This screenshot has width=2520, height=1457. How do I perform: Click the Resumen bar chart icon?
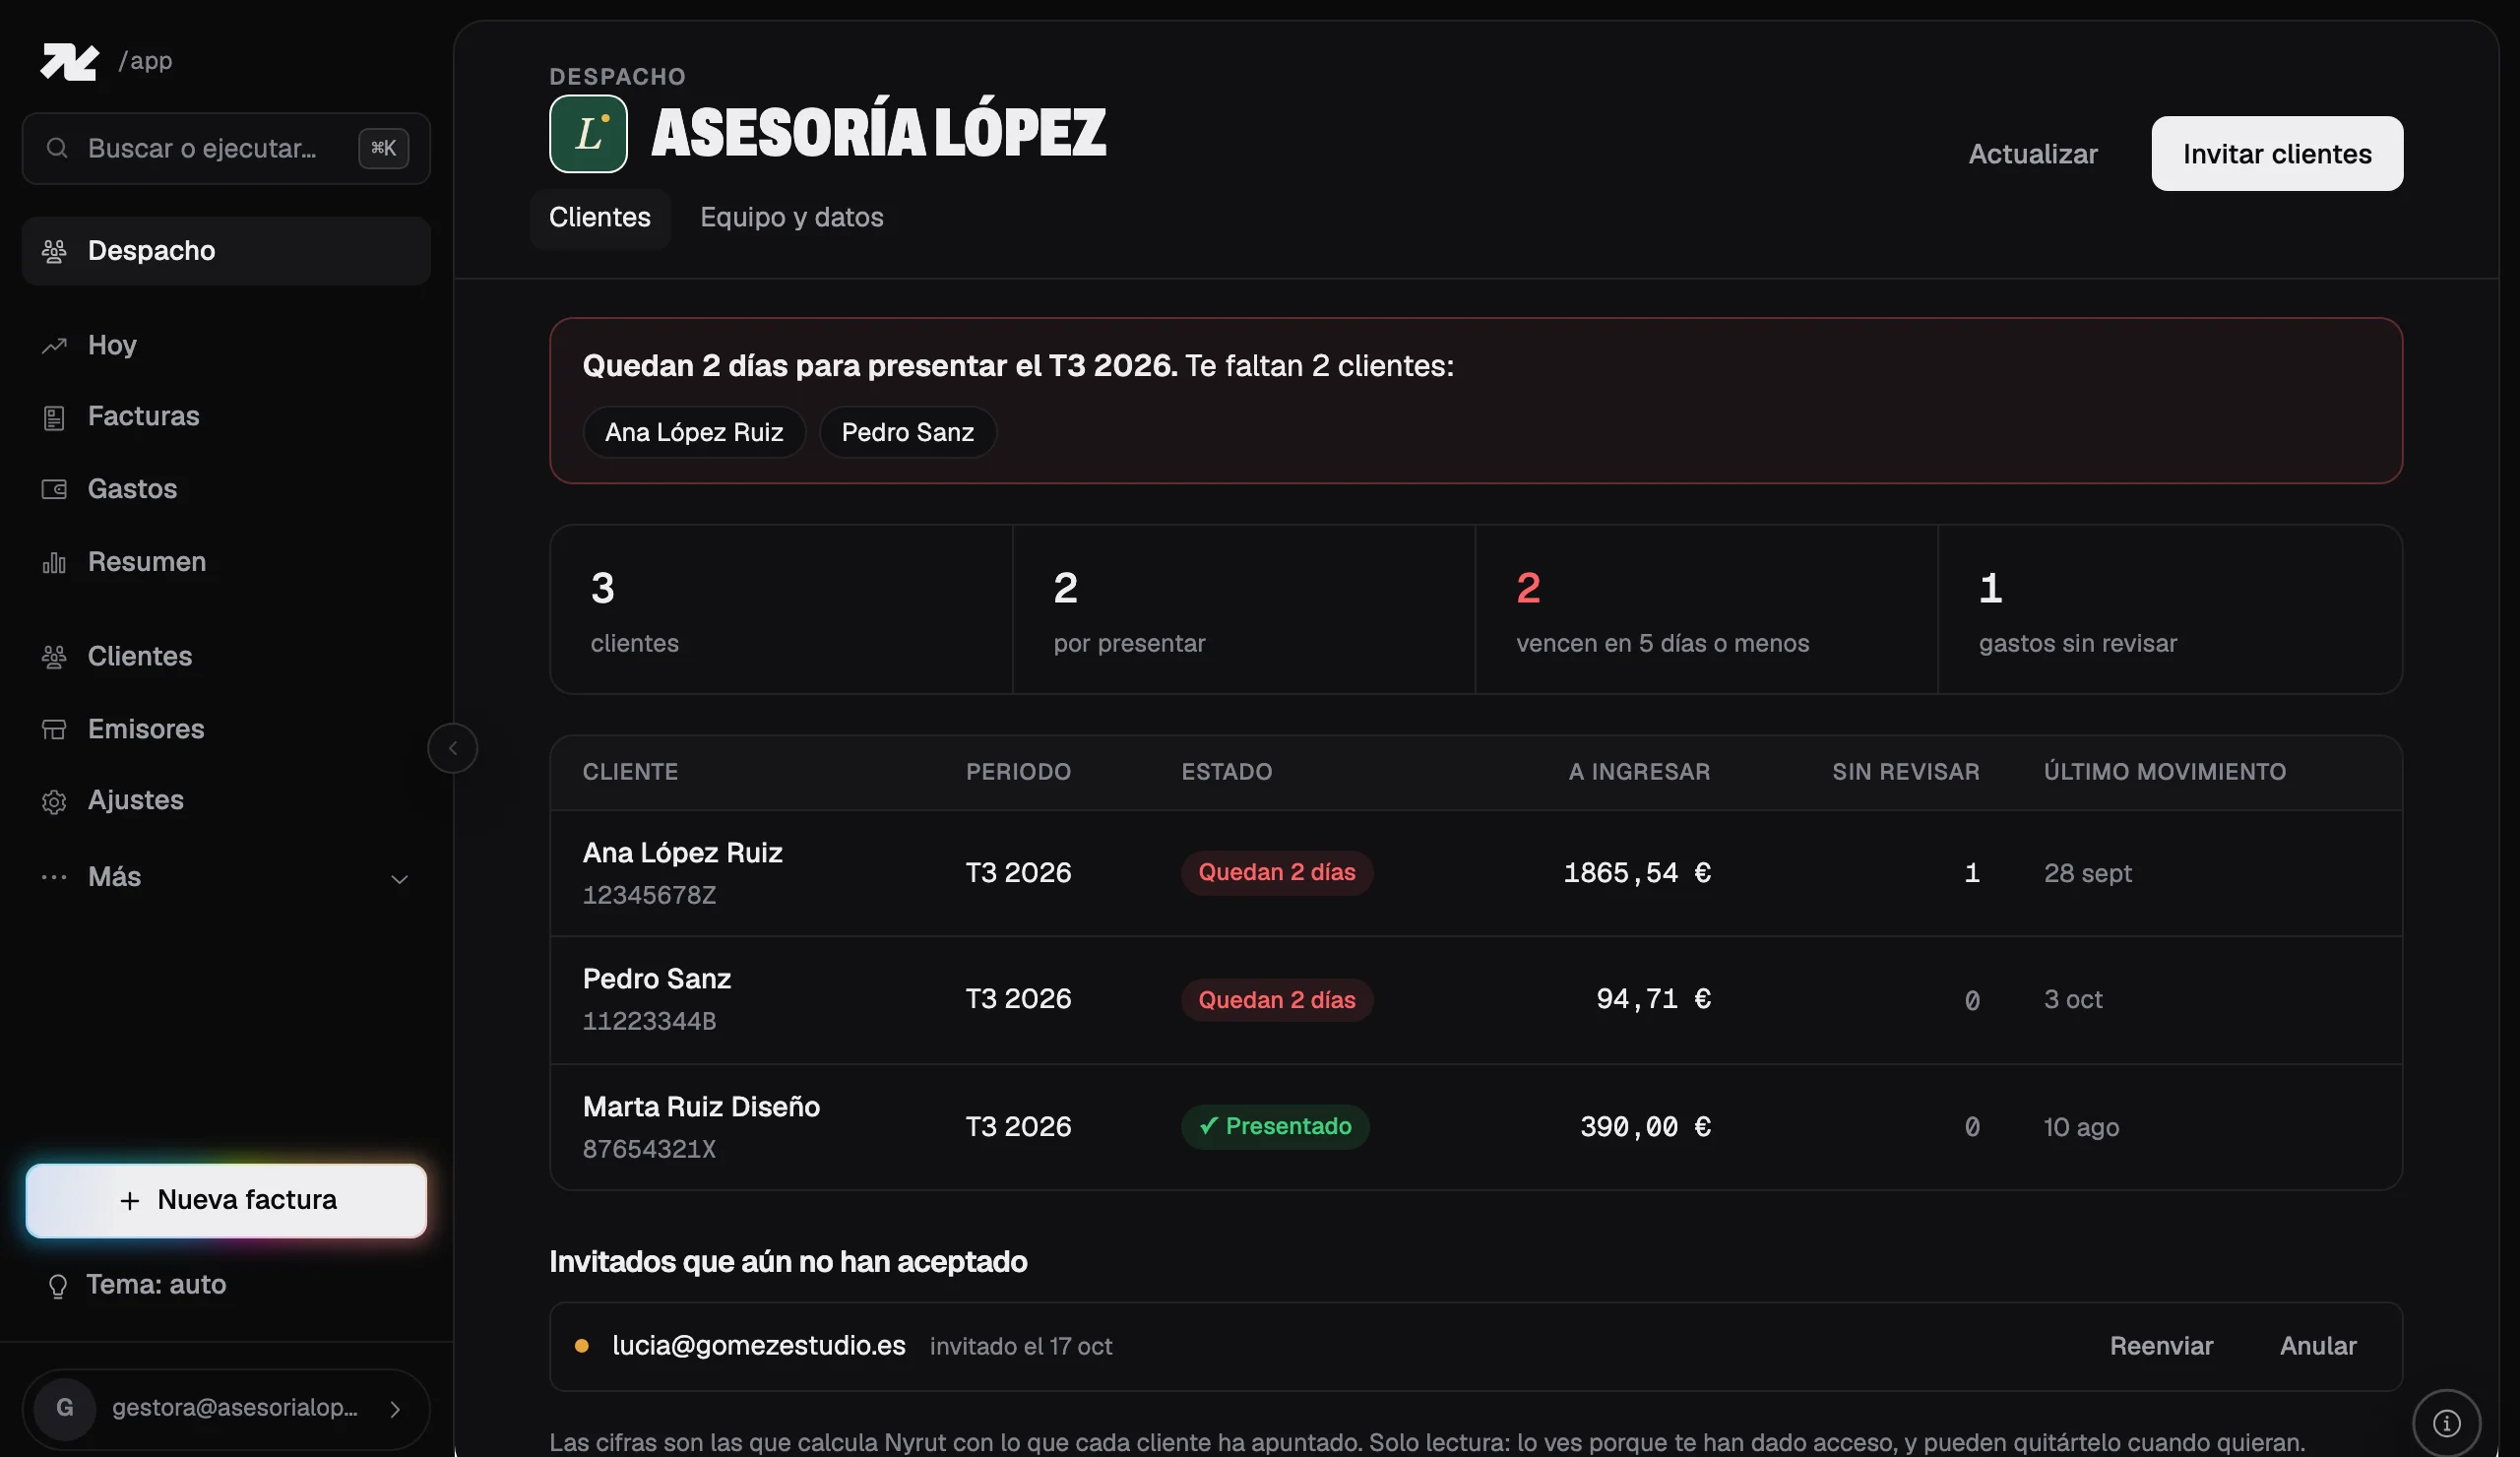click(54, 562)
